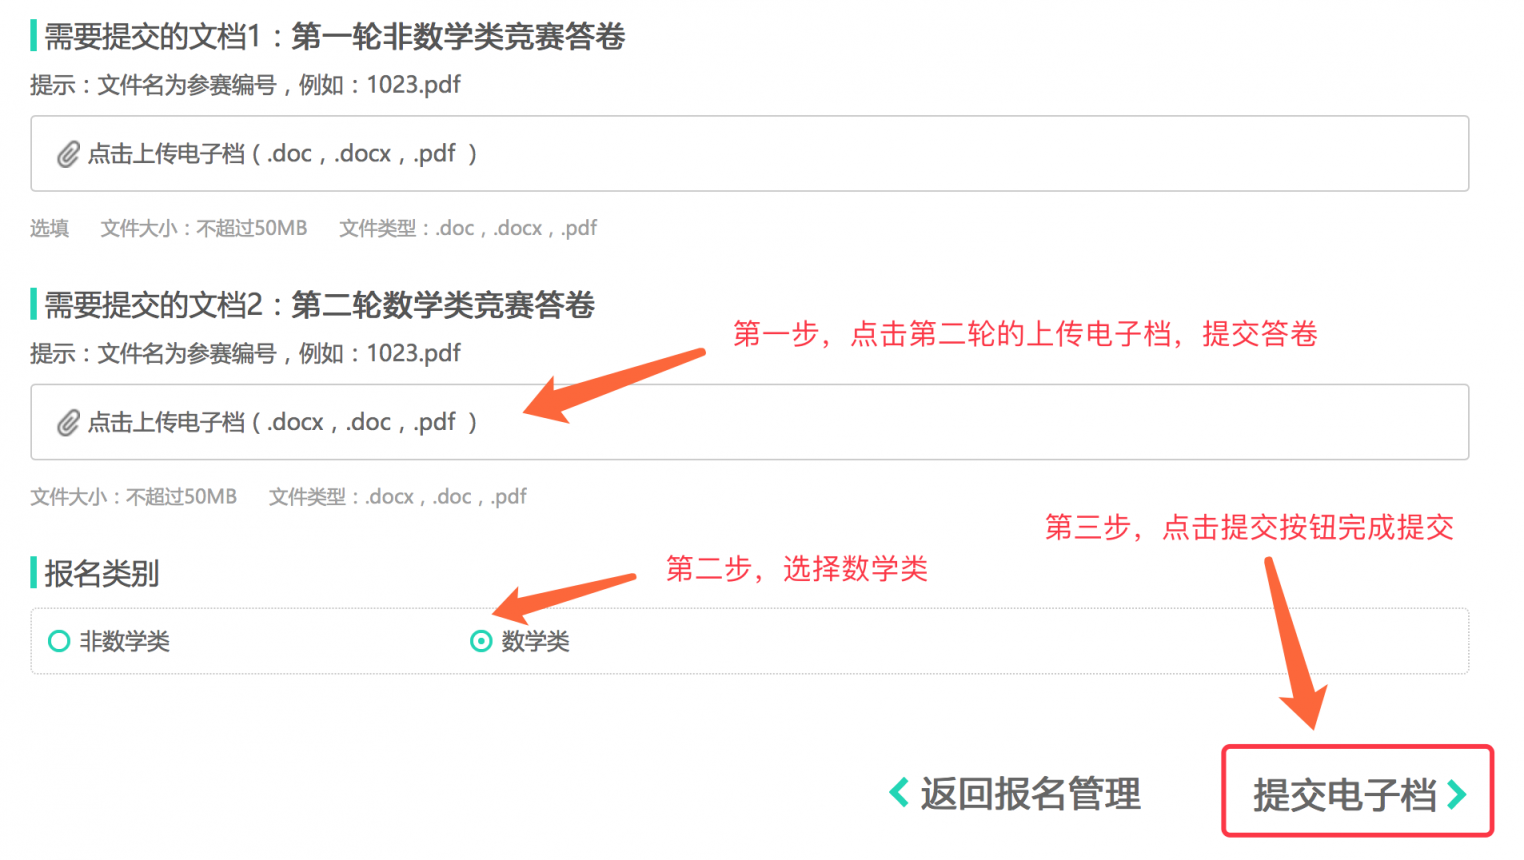This screenshot has height=860, width=1524.
Task: Click the red arrow pointing to 提交电子档
Action: click(x=1297, y=643)
